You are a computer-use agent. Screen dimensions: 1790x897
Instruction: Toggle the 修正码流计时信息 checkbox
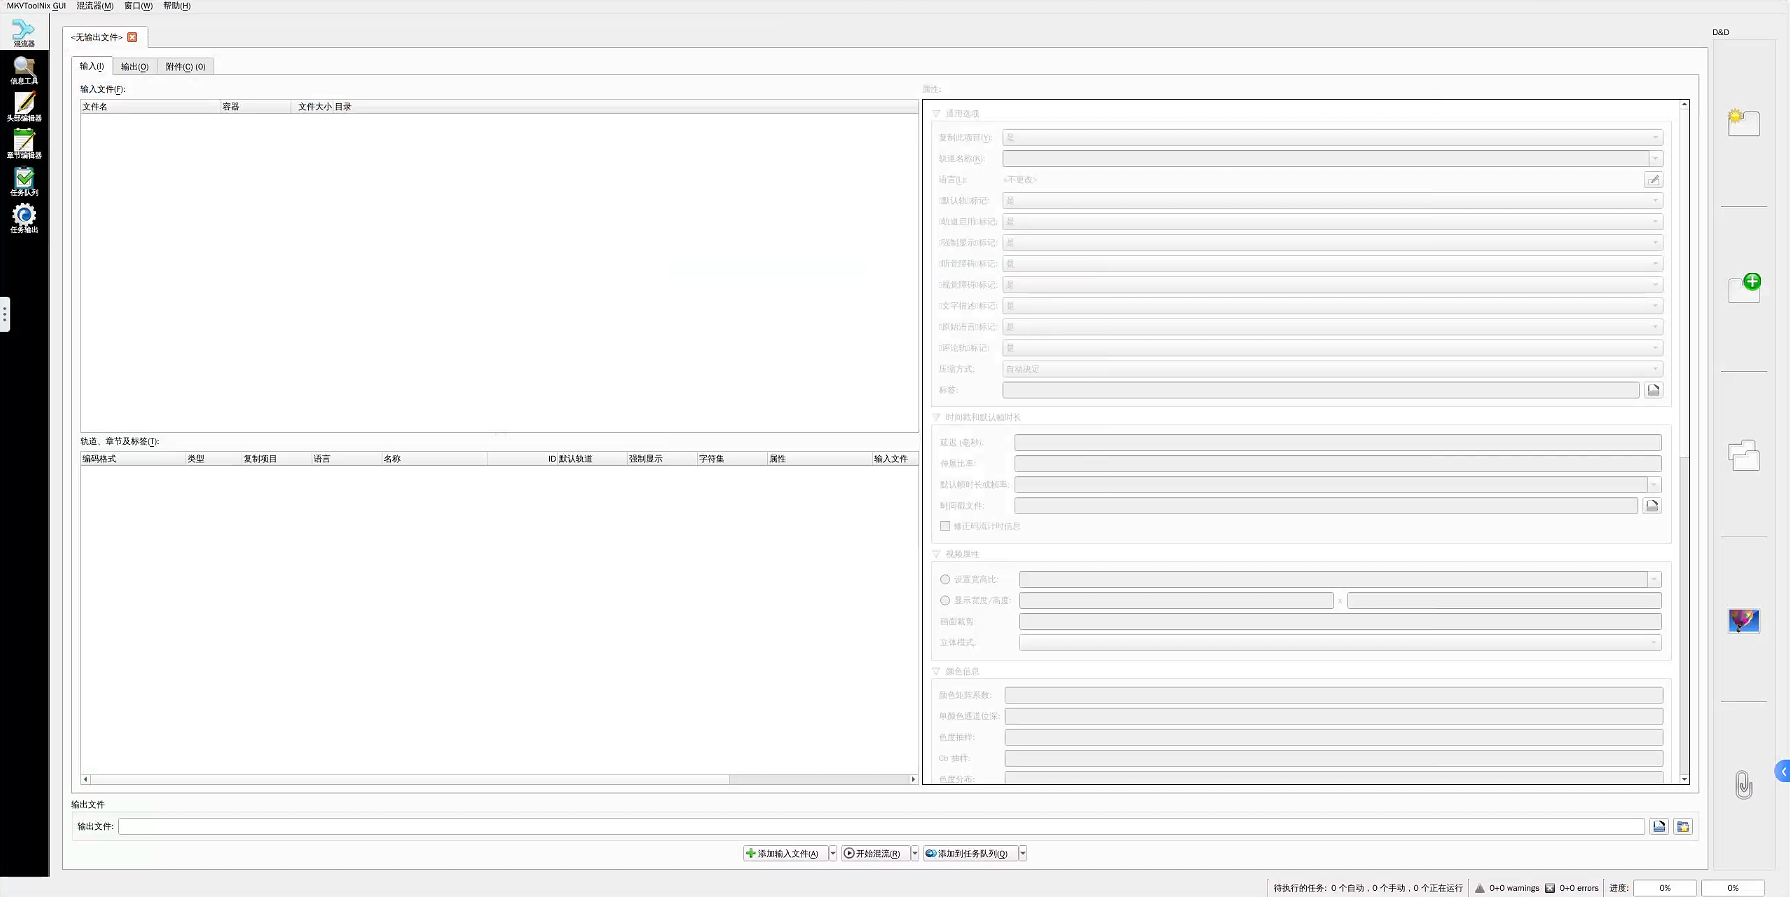coord(945,526)
